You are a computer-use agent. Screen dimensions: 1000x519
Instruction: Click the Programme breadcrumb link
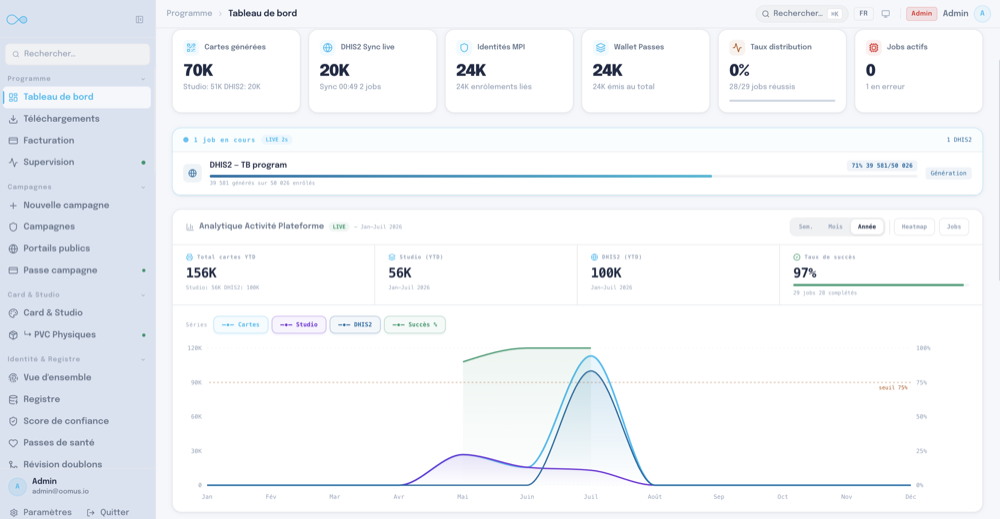tap(189, 13)
